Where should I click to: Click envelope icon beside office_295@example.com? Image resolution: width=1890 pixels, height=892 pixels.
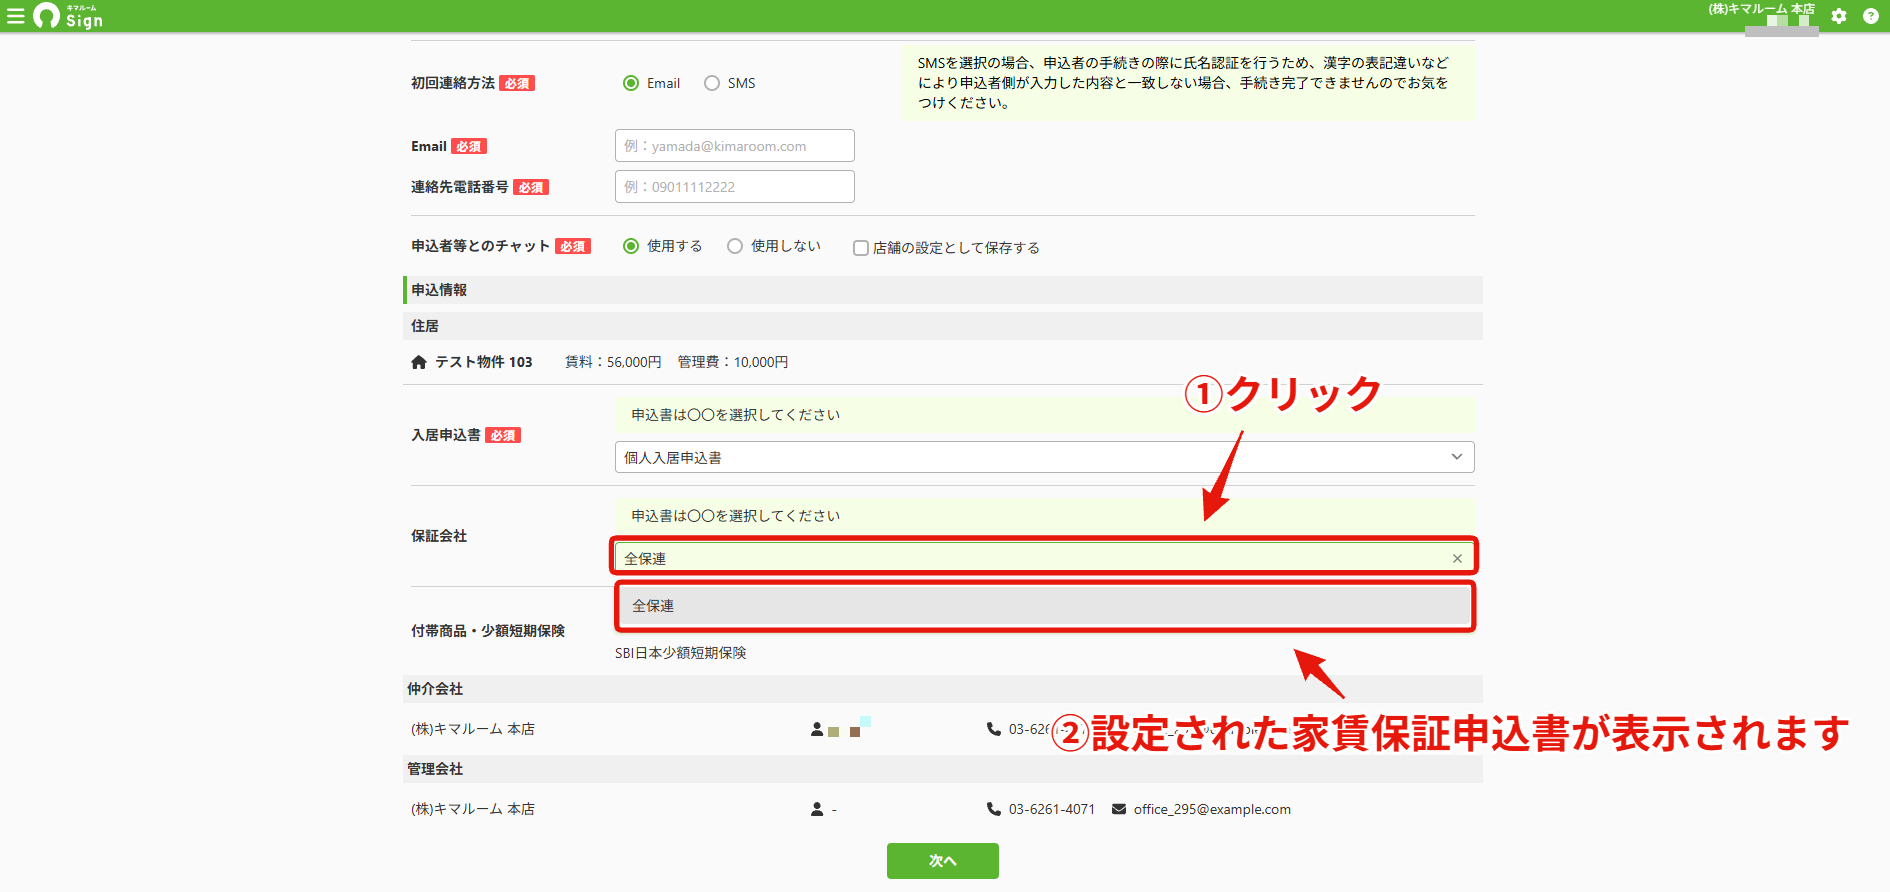click(1119, 809)
